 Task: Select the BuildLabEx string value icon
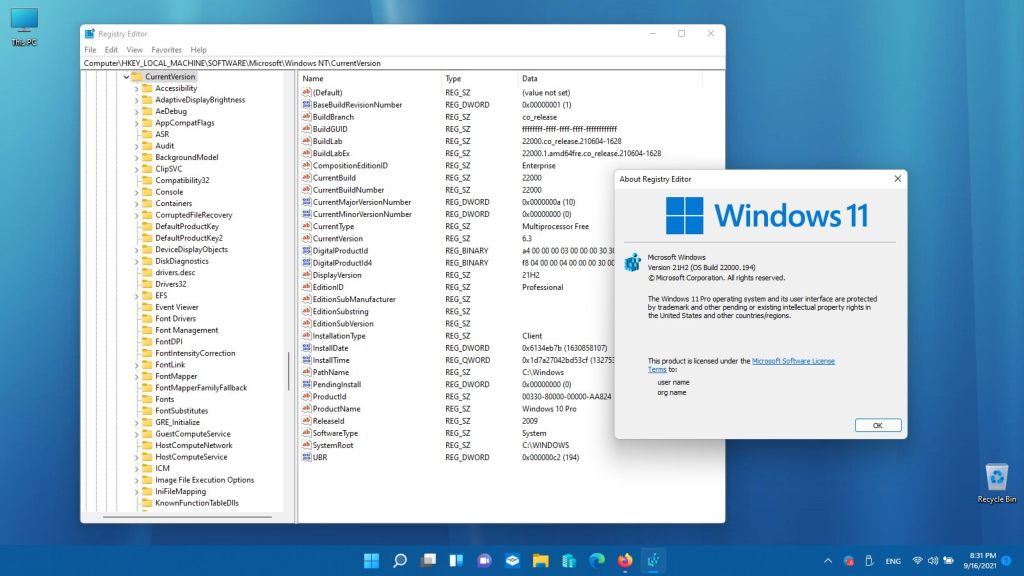306,153
